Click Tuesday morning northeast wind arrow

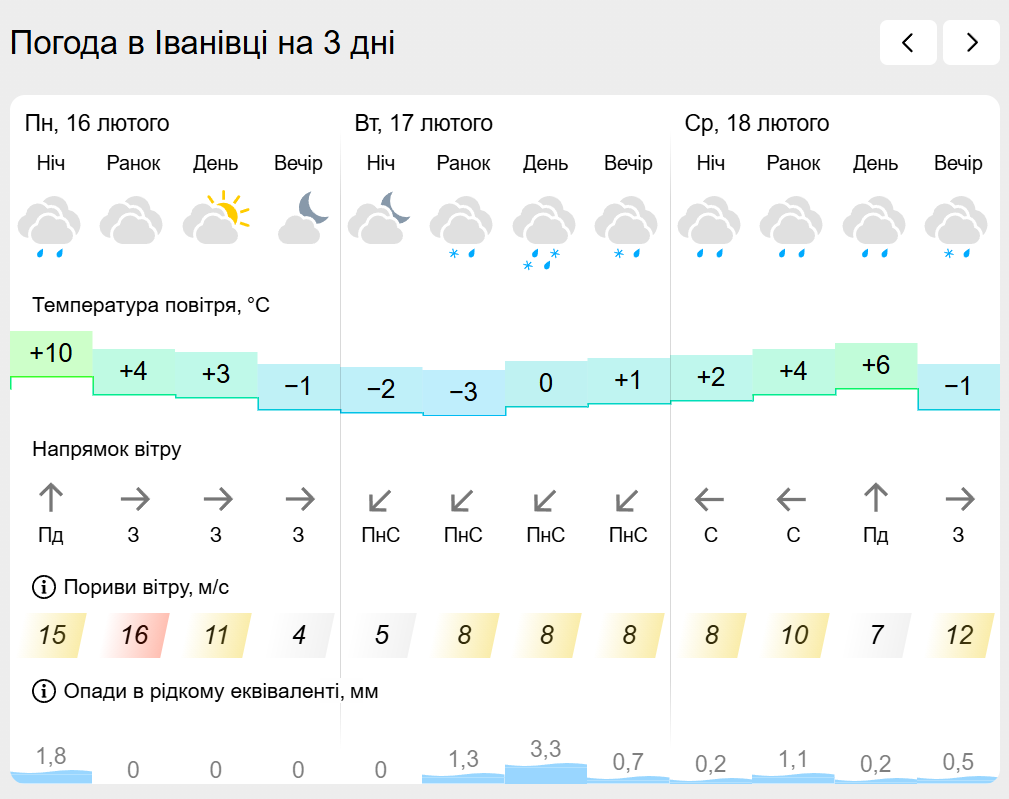[x=463, y=499]
